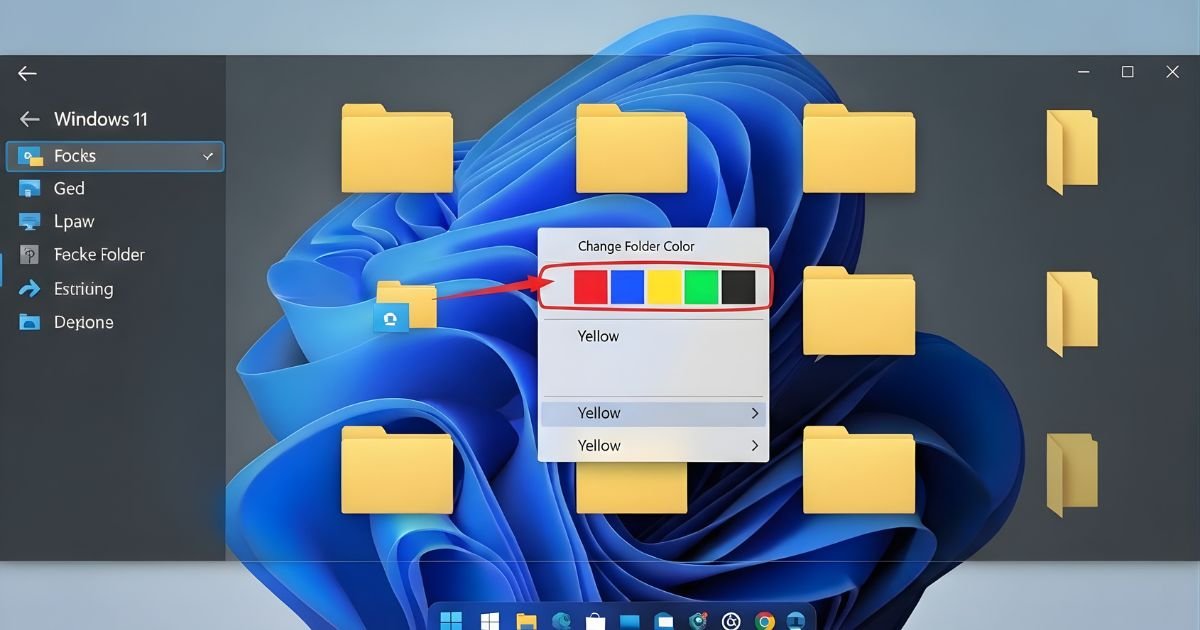Pick the green folder color swatch

[701, 287]
